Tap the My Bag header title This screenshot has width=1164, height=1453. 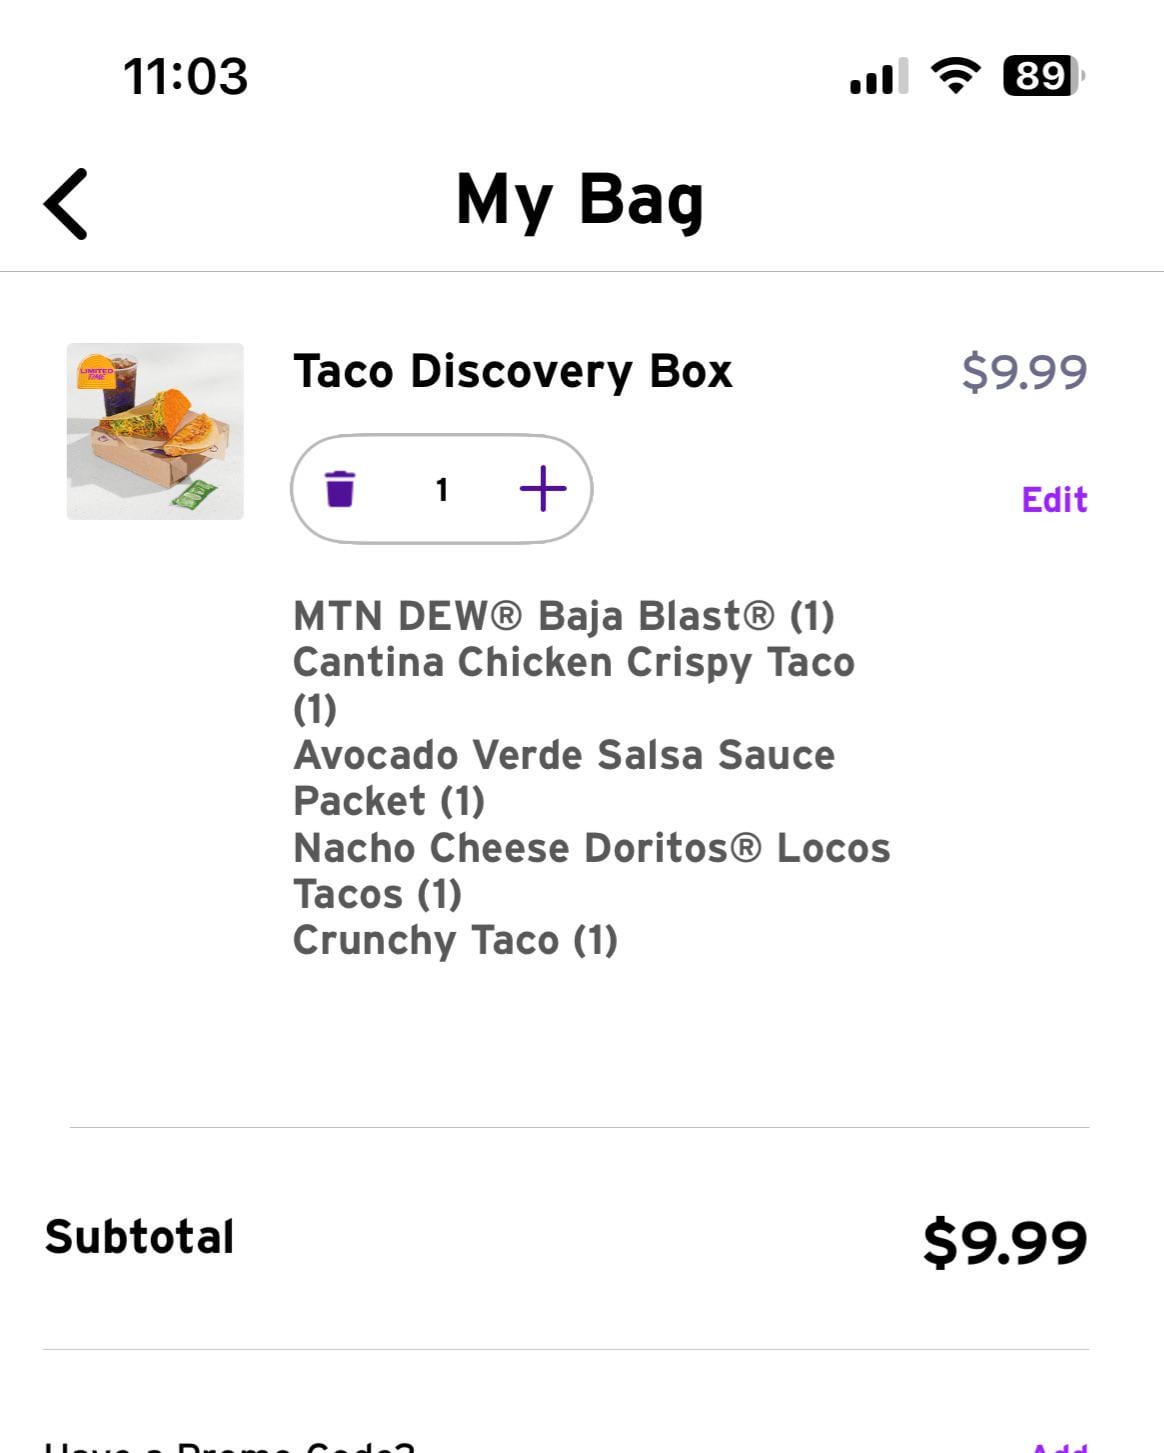(580, 200)
